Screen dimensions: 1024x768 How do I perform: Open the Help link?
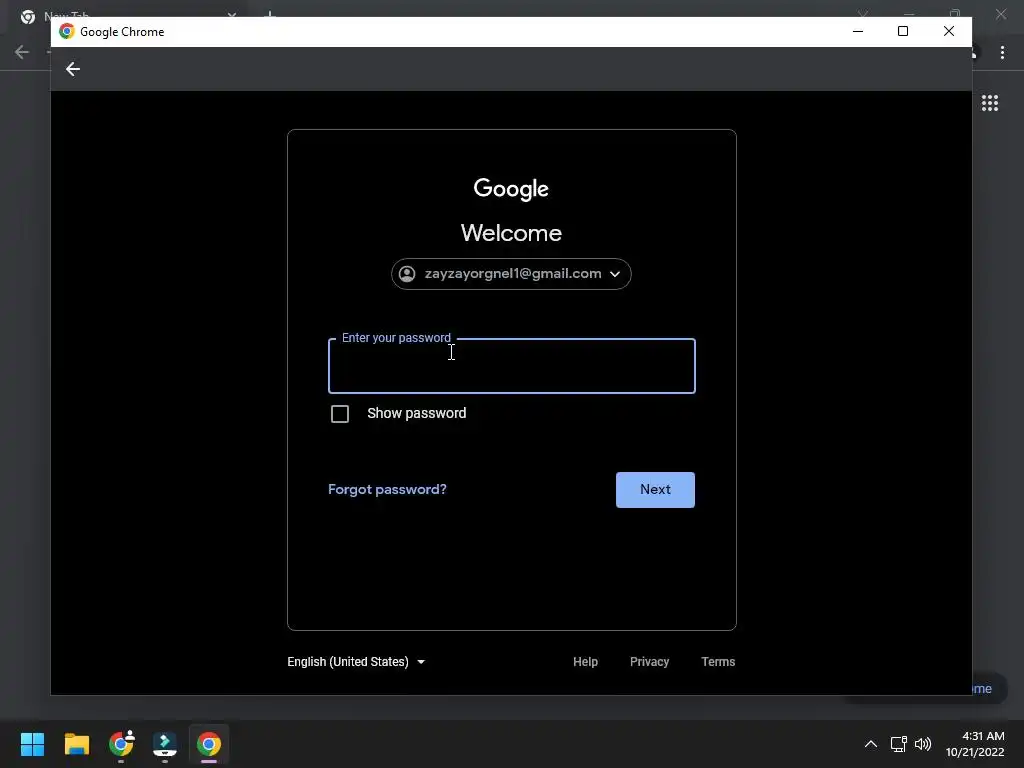click(585, 662)
